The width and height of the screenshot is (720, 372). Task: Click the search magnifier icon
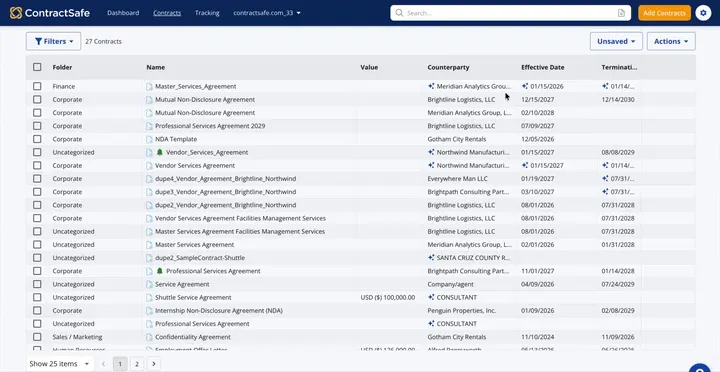399,13
